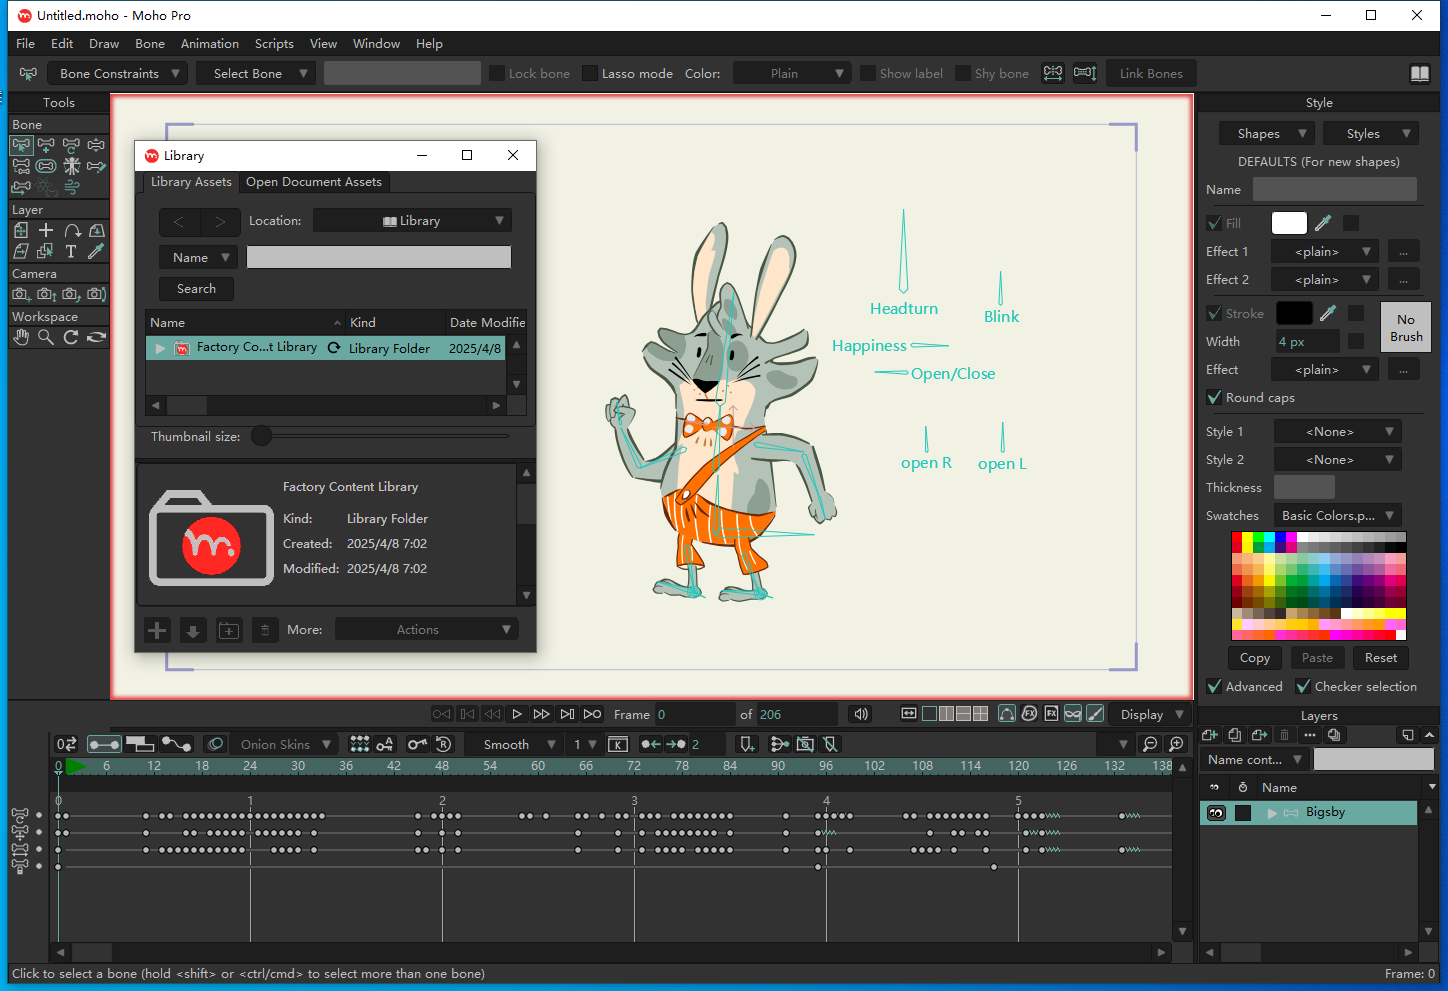
Task: Select the Hand pan workspace tool
Action: click(21, 338)
